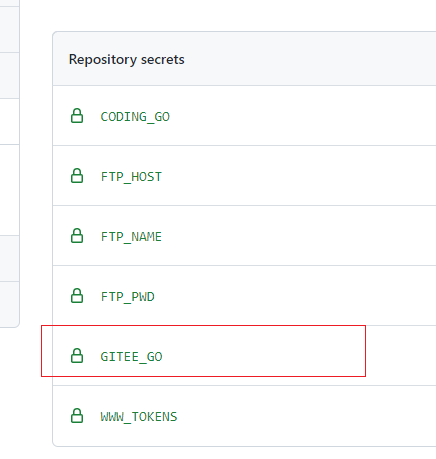Click the lock icon for GITEE_GO

(x=77, y=356)
